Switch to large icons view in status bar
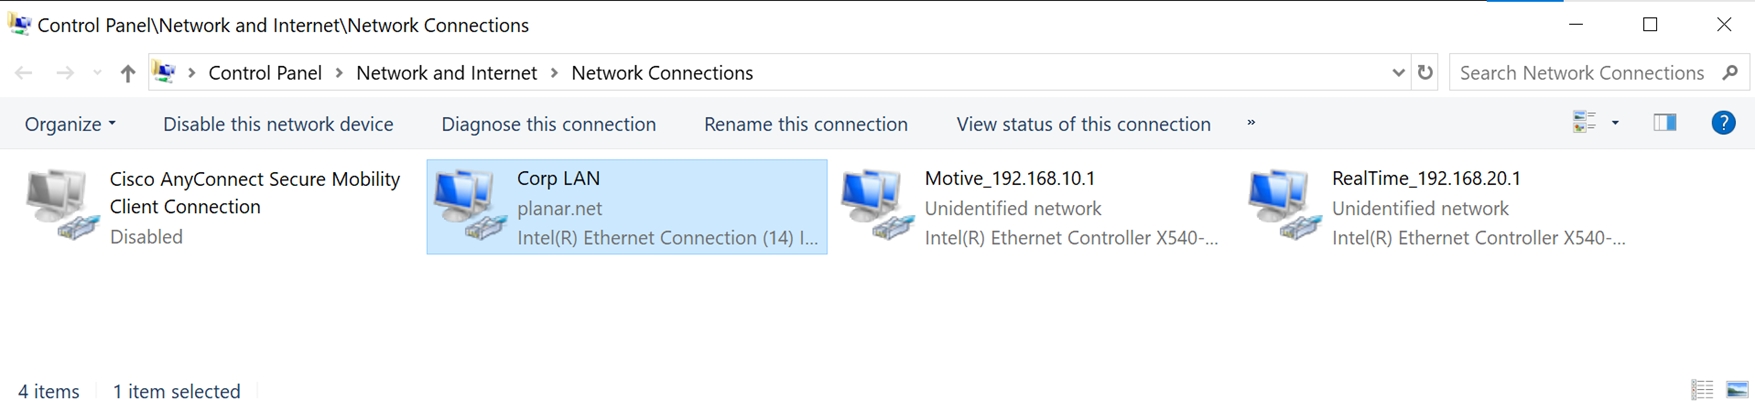The height and width of the screenshot is (401, 1755). point(1737,390)
